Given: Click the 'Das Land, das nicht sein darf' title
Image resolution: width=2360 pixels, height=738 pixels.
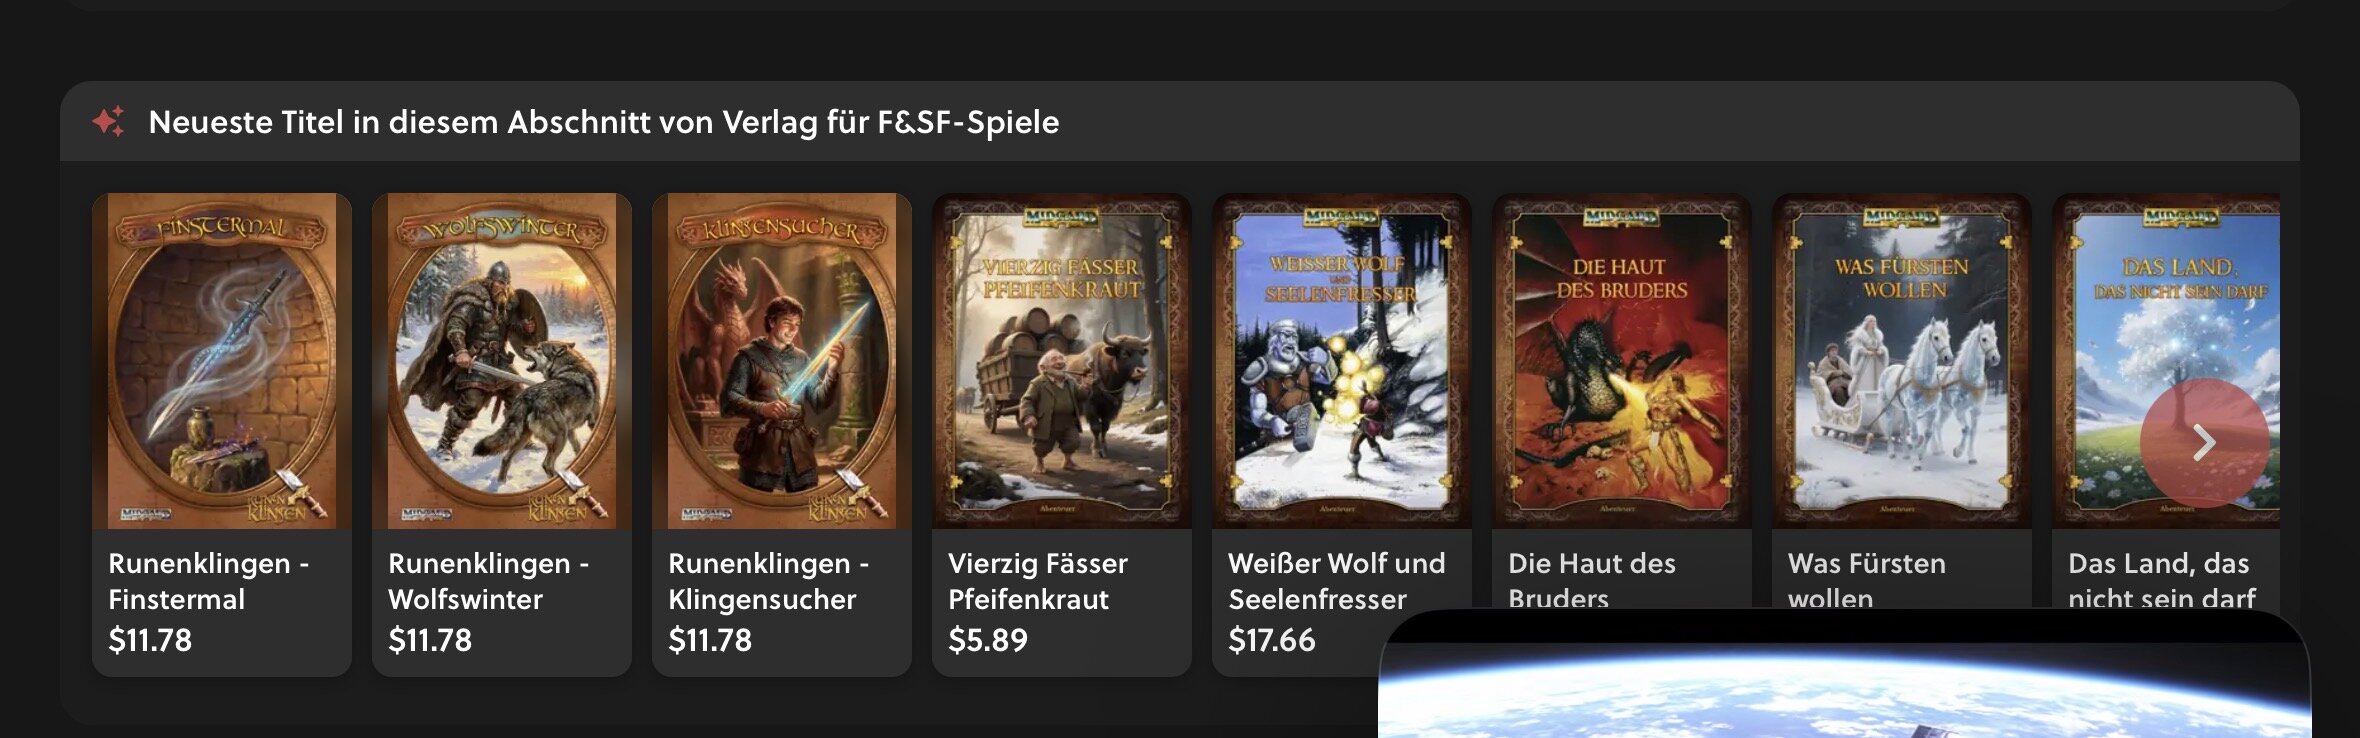Looking at the screenshot, I should [2162, 579].
